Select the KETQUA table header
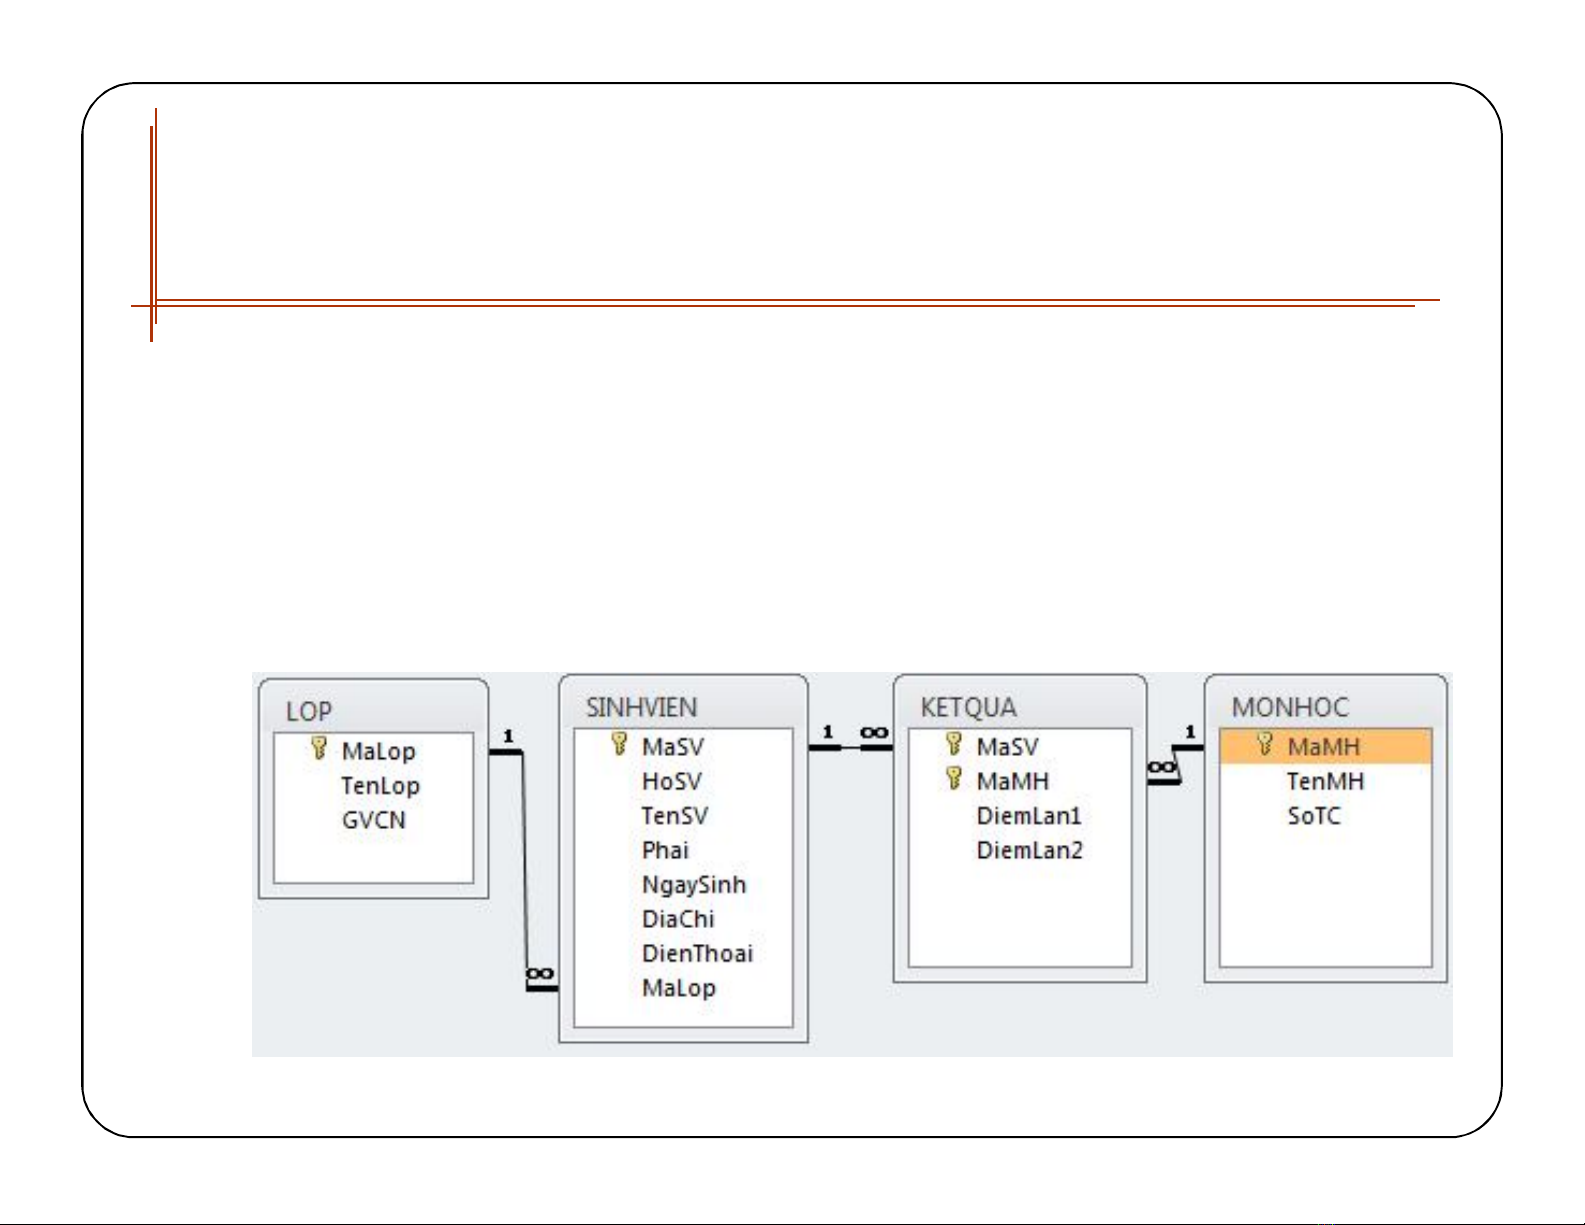Image resolution: width=1585 pixels, height=1225 pixels. pyautogui.click(x=1018, y=707)
